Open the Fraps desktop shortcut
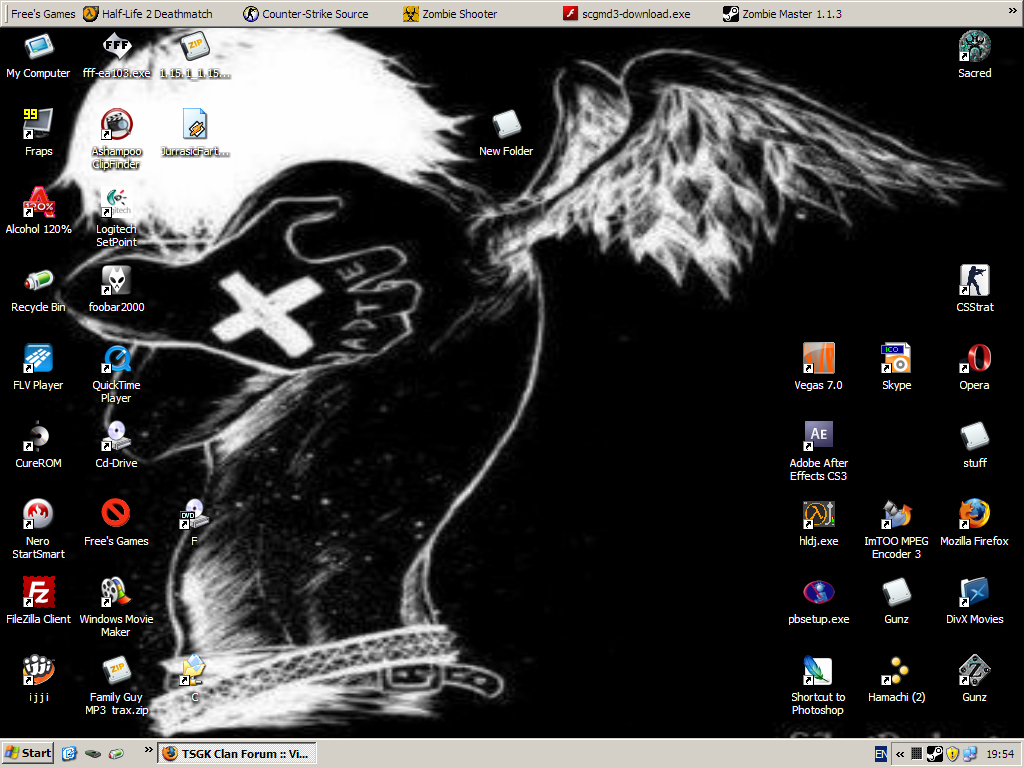The image size is (1024, 768). 38,125
